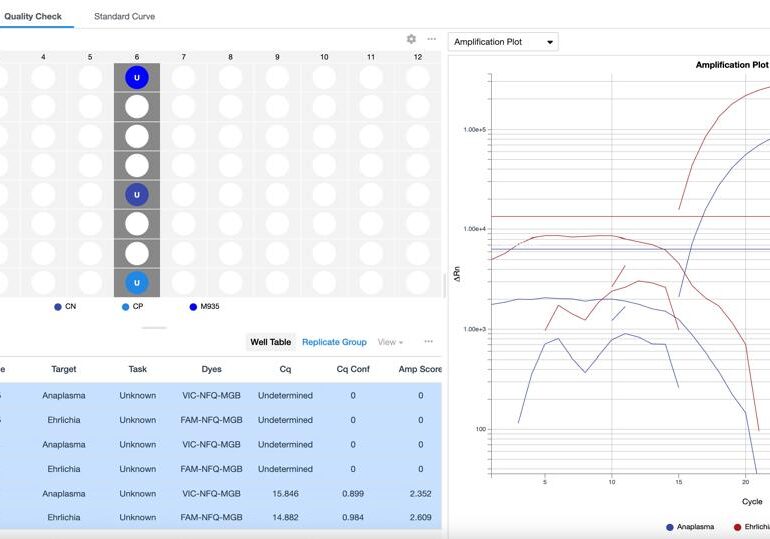Click the Amplification Plot chart title
The image size is (770, 539).
[732, 65]
